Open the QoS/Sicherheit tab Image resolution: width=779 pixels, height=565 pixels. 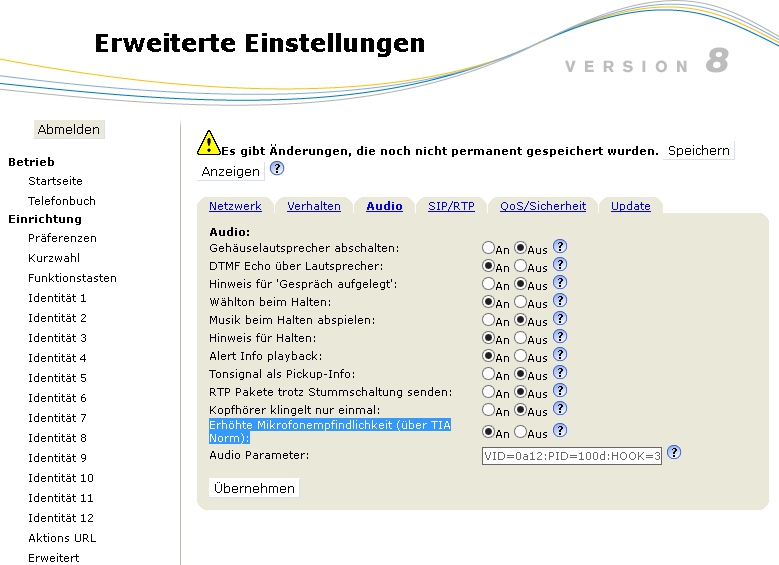pyautogui.click(x=542, y=206)
